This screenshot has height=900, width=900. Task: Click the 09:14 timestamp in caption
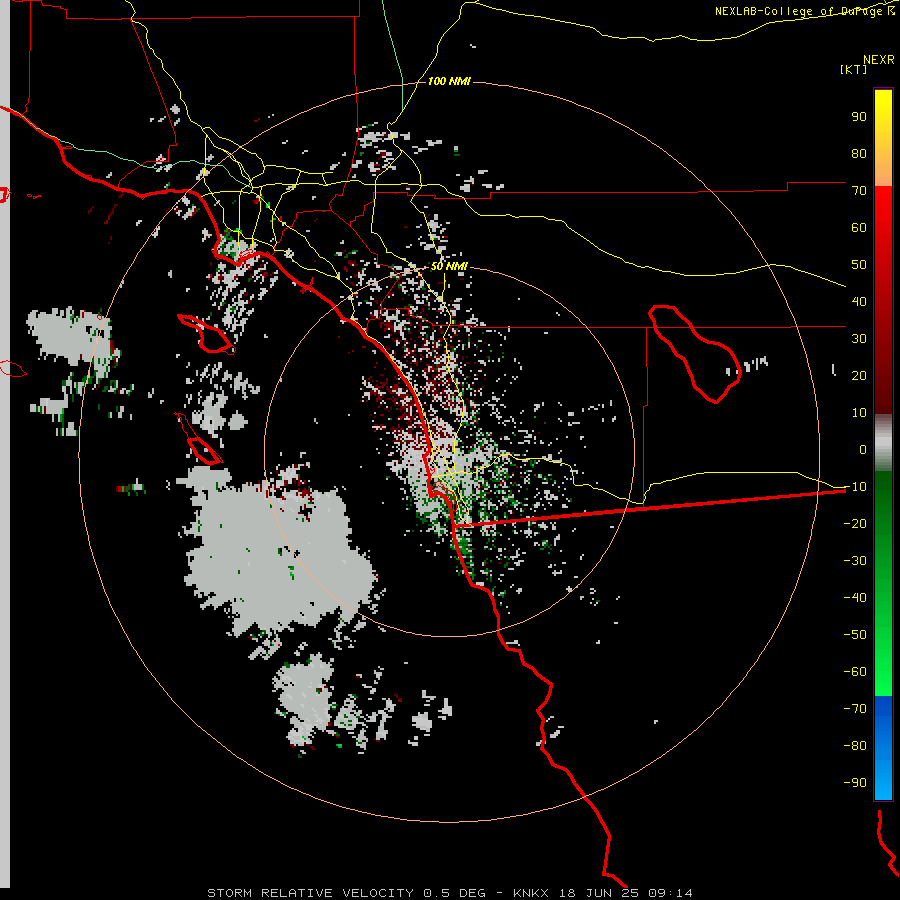click(x=670, y=893)
